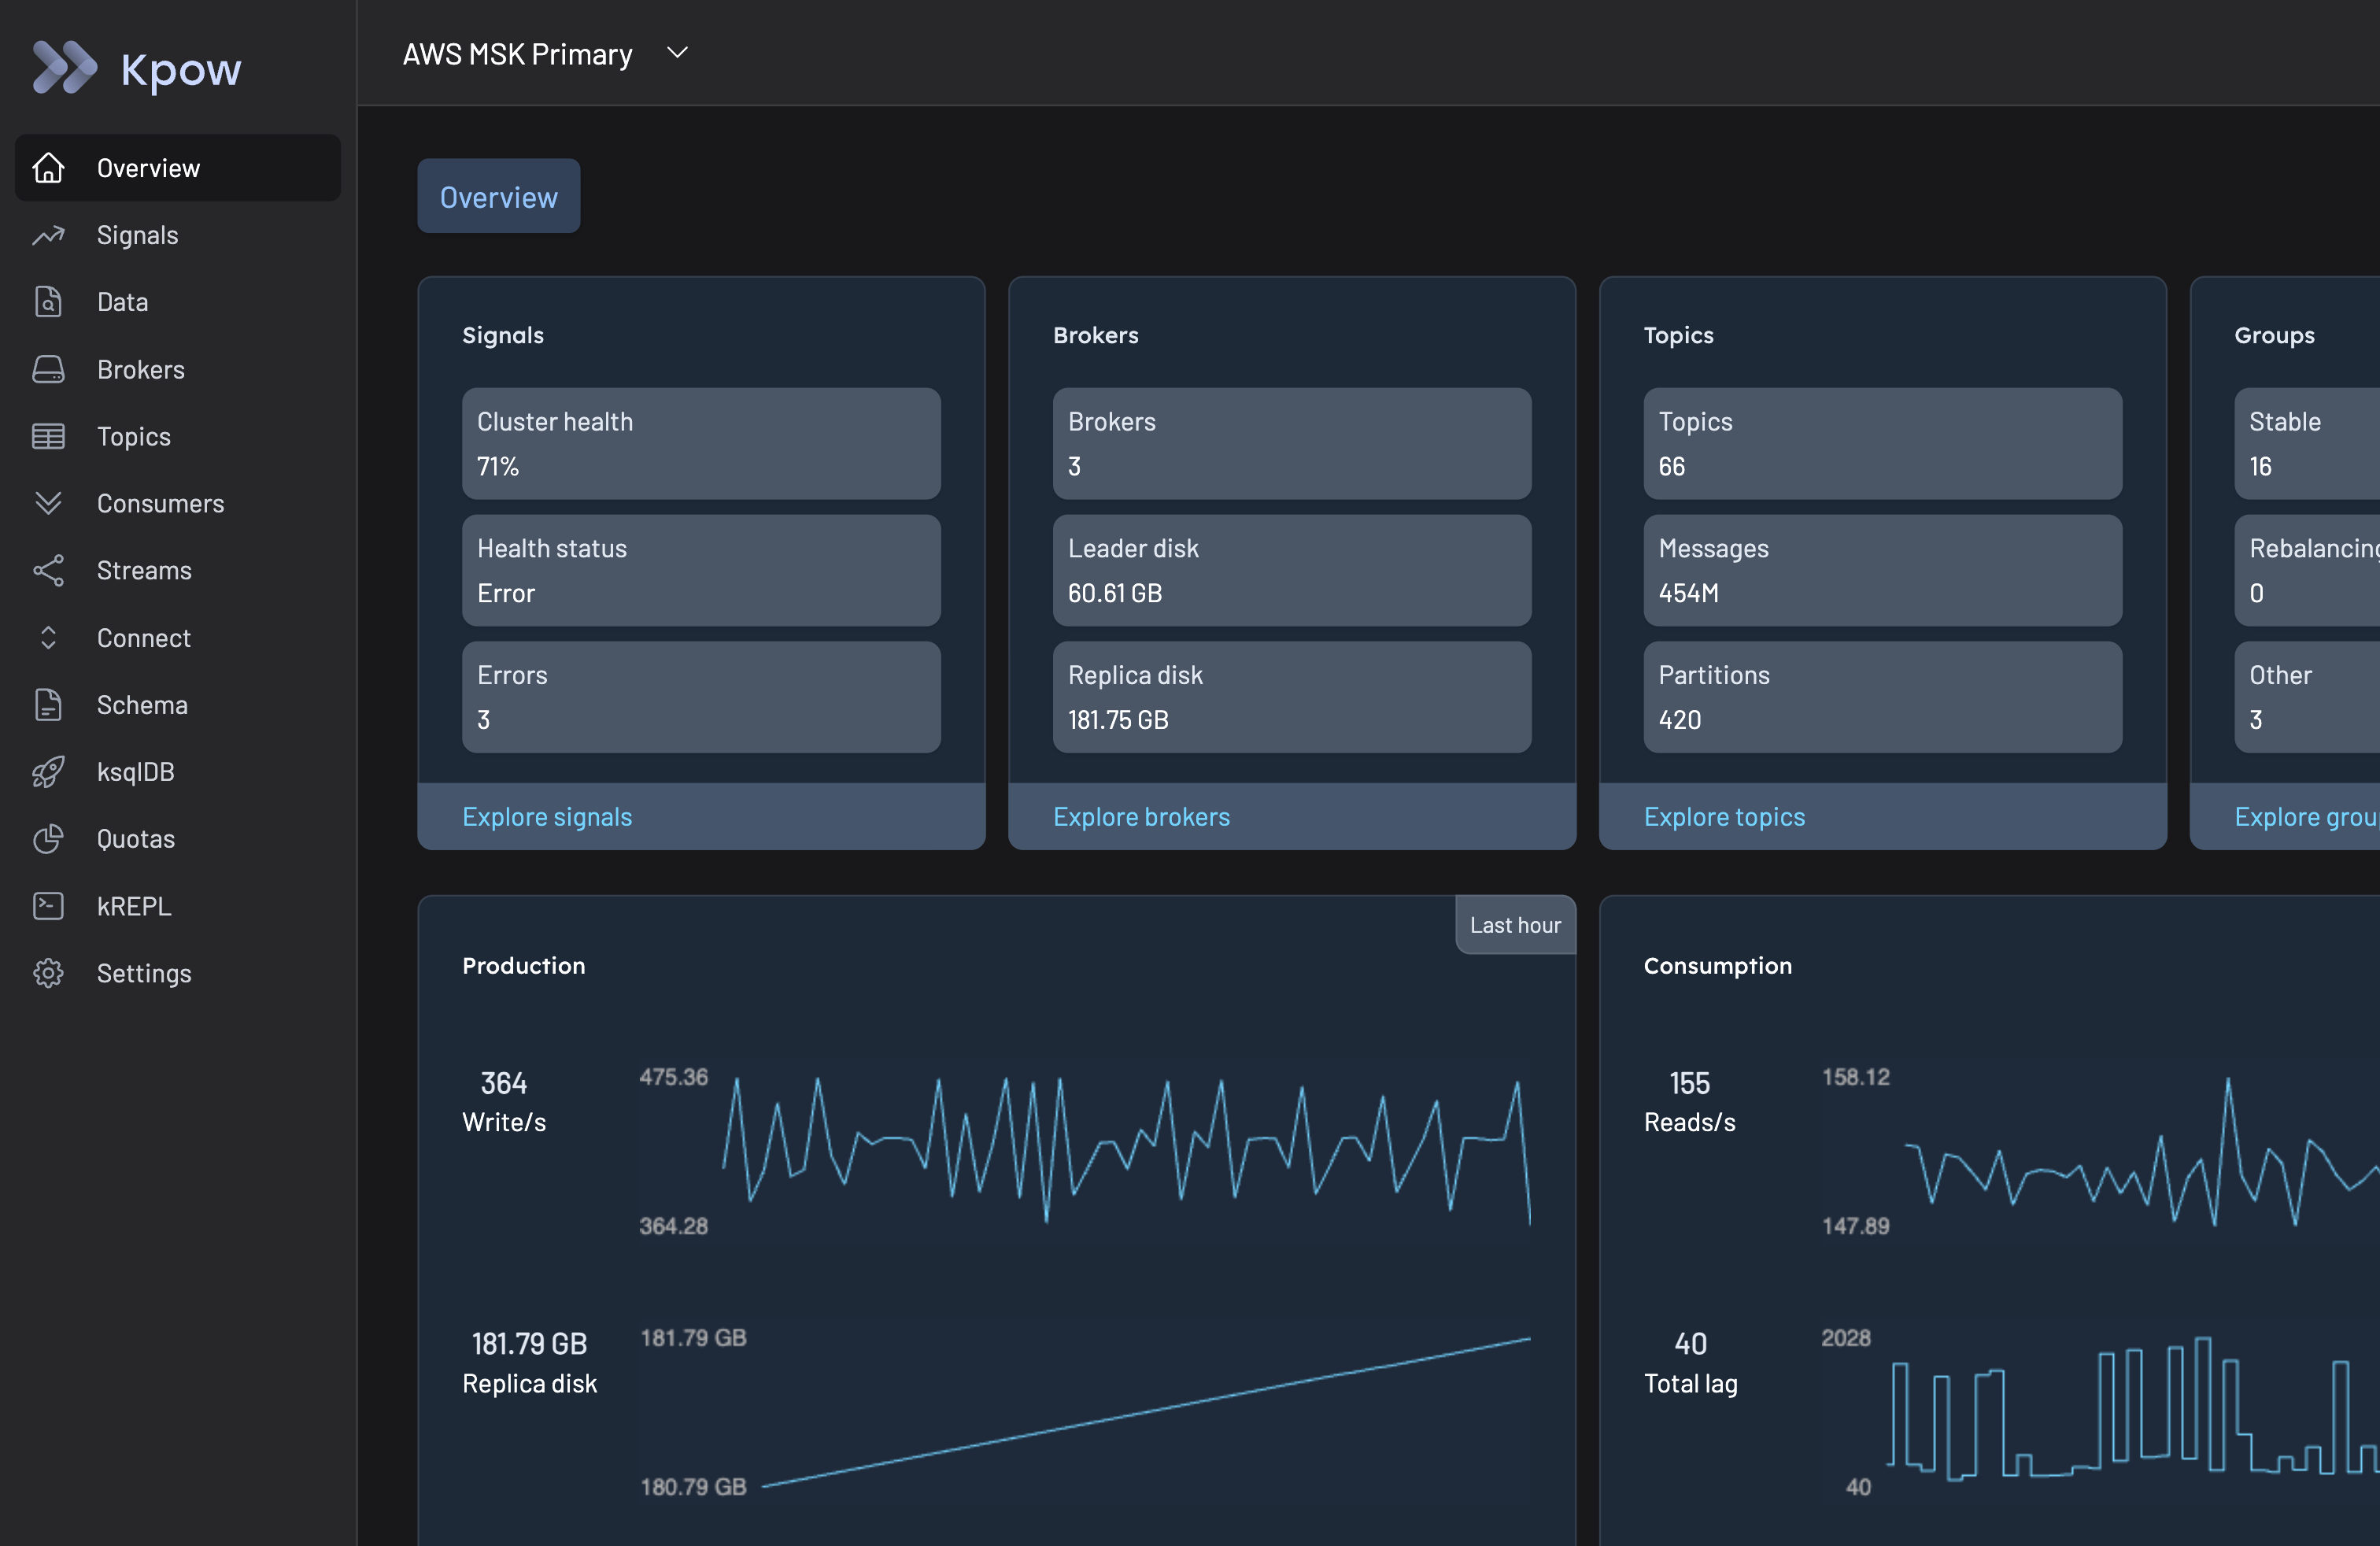The height and width of the screenshot is (1546, 2380).
Task: Click the Overview home icon in sidebar
Action: (48, 168)
